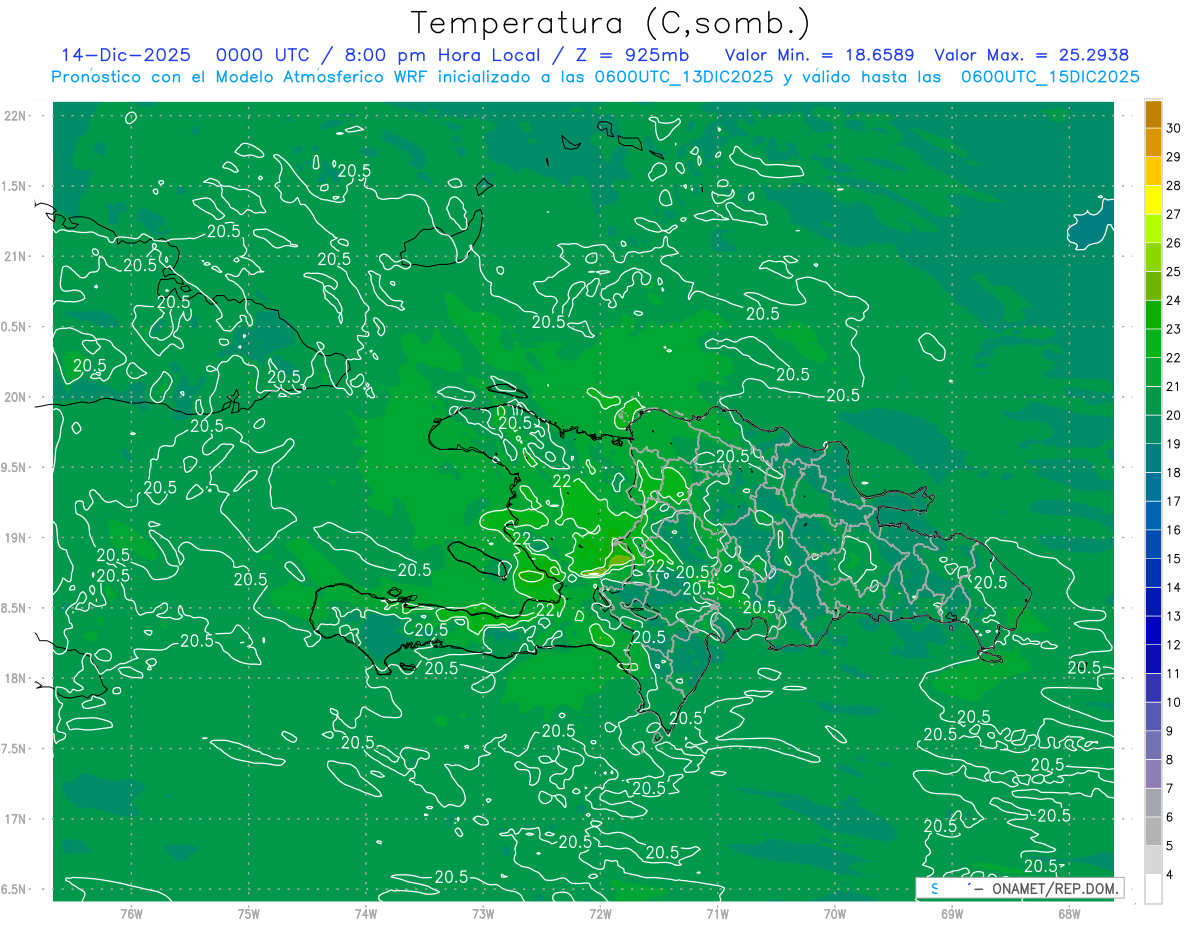Select the "73W" longitude label

[x=483, y=913]
